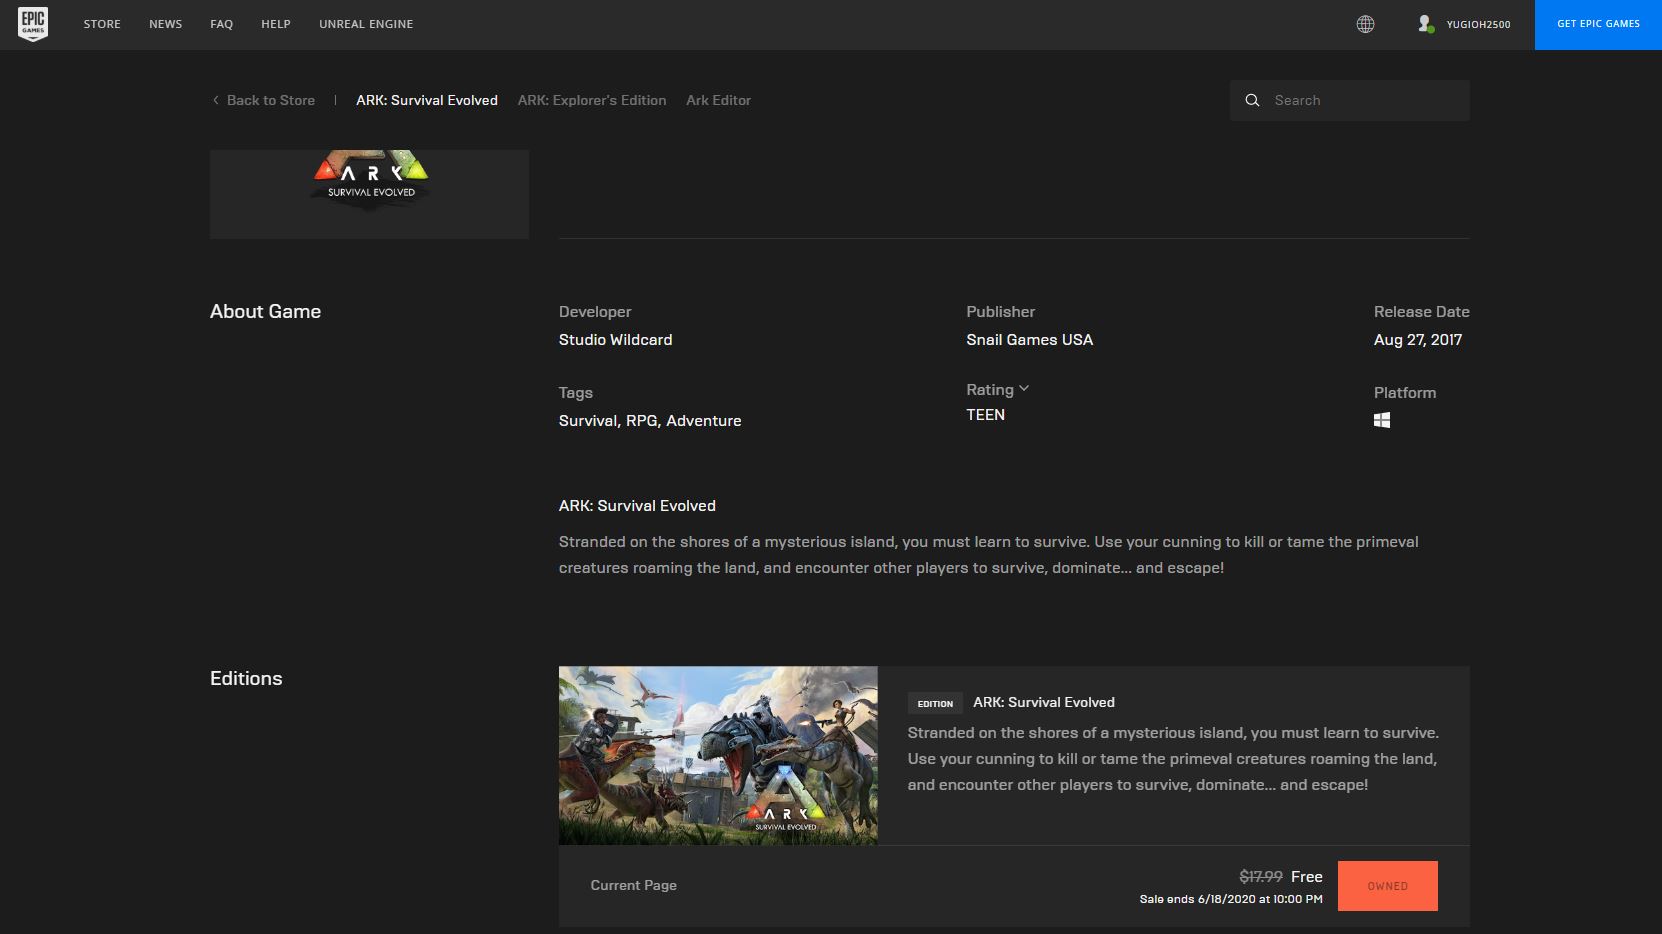The width and height of the screenshot is (1662, 934).
Task: Click the About Game heading
Action: pos(265,311)
